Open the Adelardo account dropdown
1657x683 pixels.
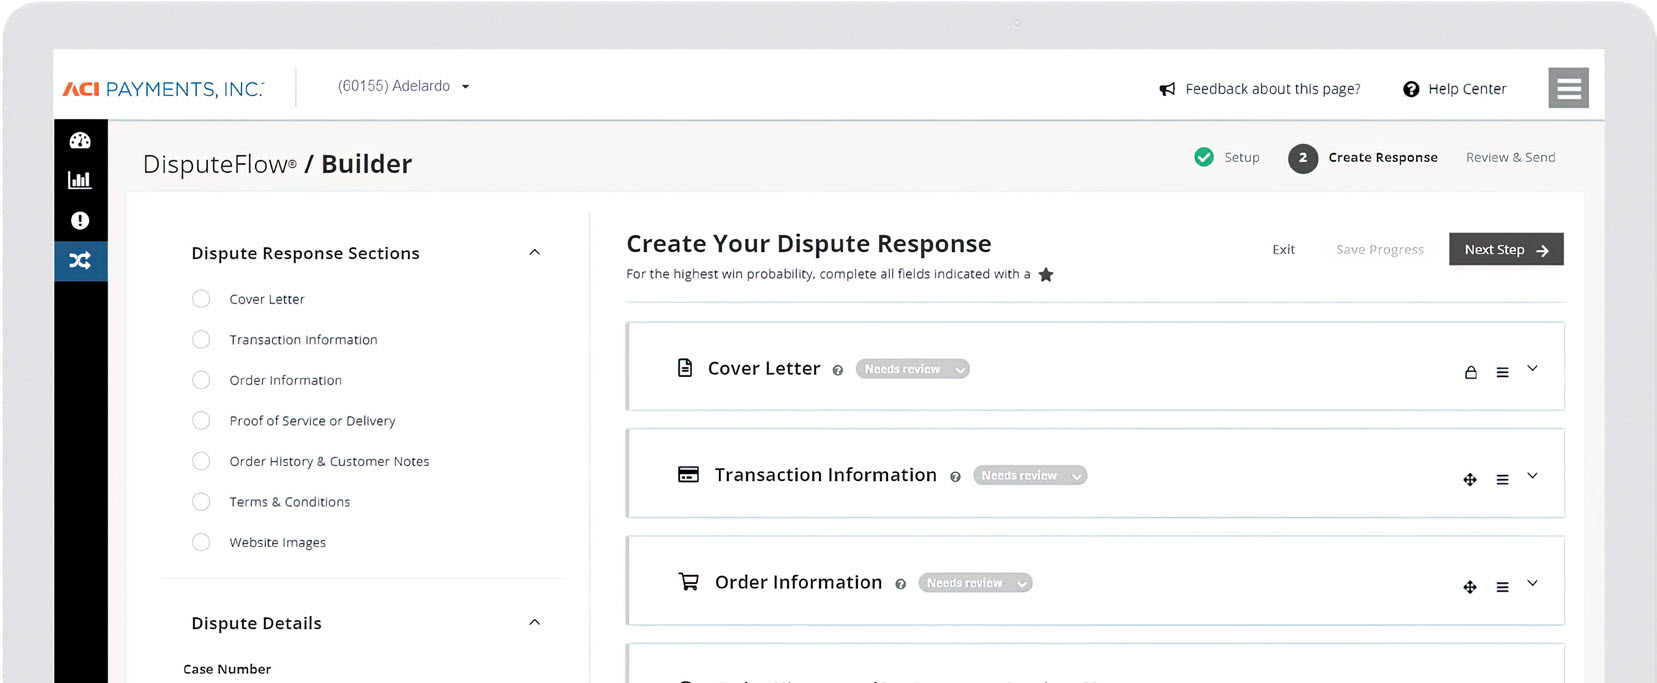point(403,86)
